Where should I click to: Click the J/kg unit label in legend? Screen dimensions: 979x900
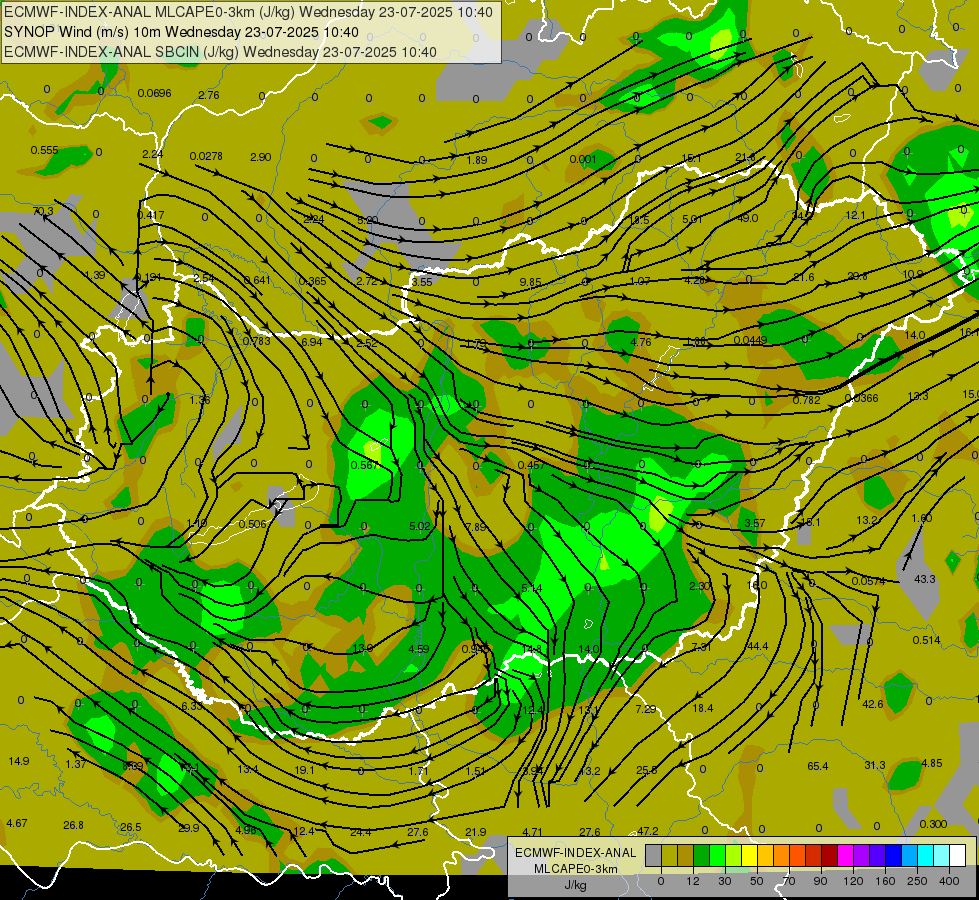(575, 885)
